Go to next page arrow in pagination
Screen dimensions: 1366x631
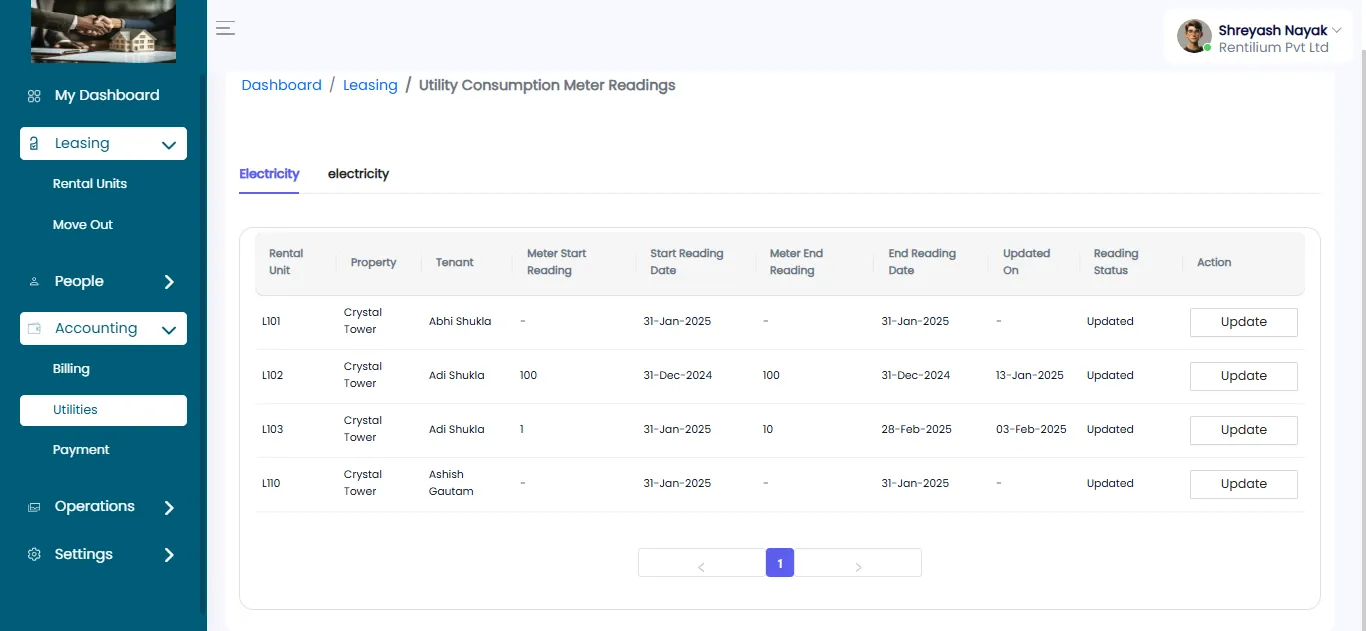click(858, 567)
